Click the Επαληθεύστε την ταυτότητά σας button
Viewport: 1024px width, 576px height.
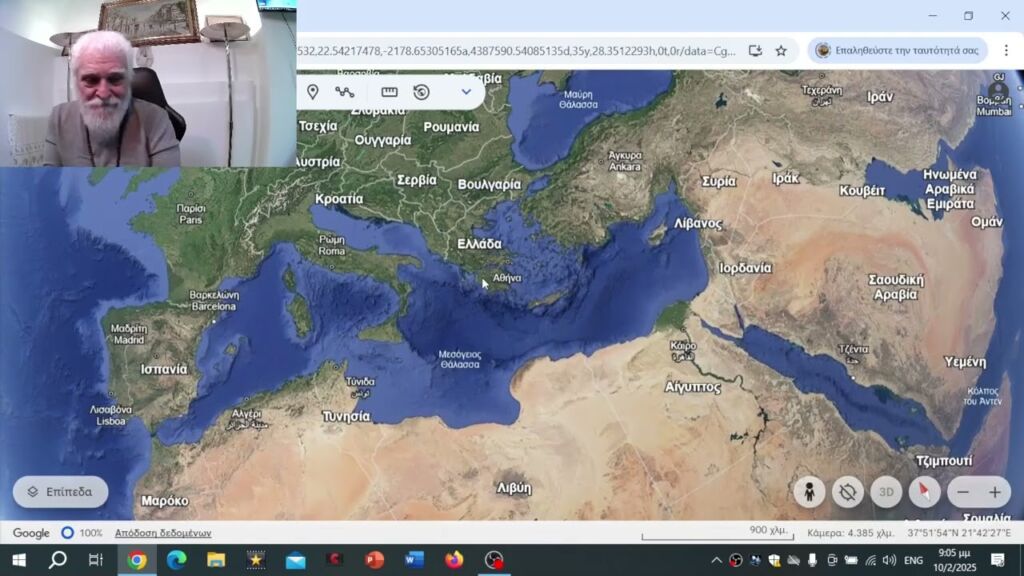898,50
